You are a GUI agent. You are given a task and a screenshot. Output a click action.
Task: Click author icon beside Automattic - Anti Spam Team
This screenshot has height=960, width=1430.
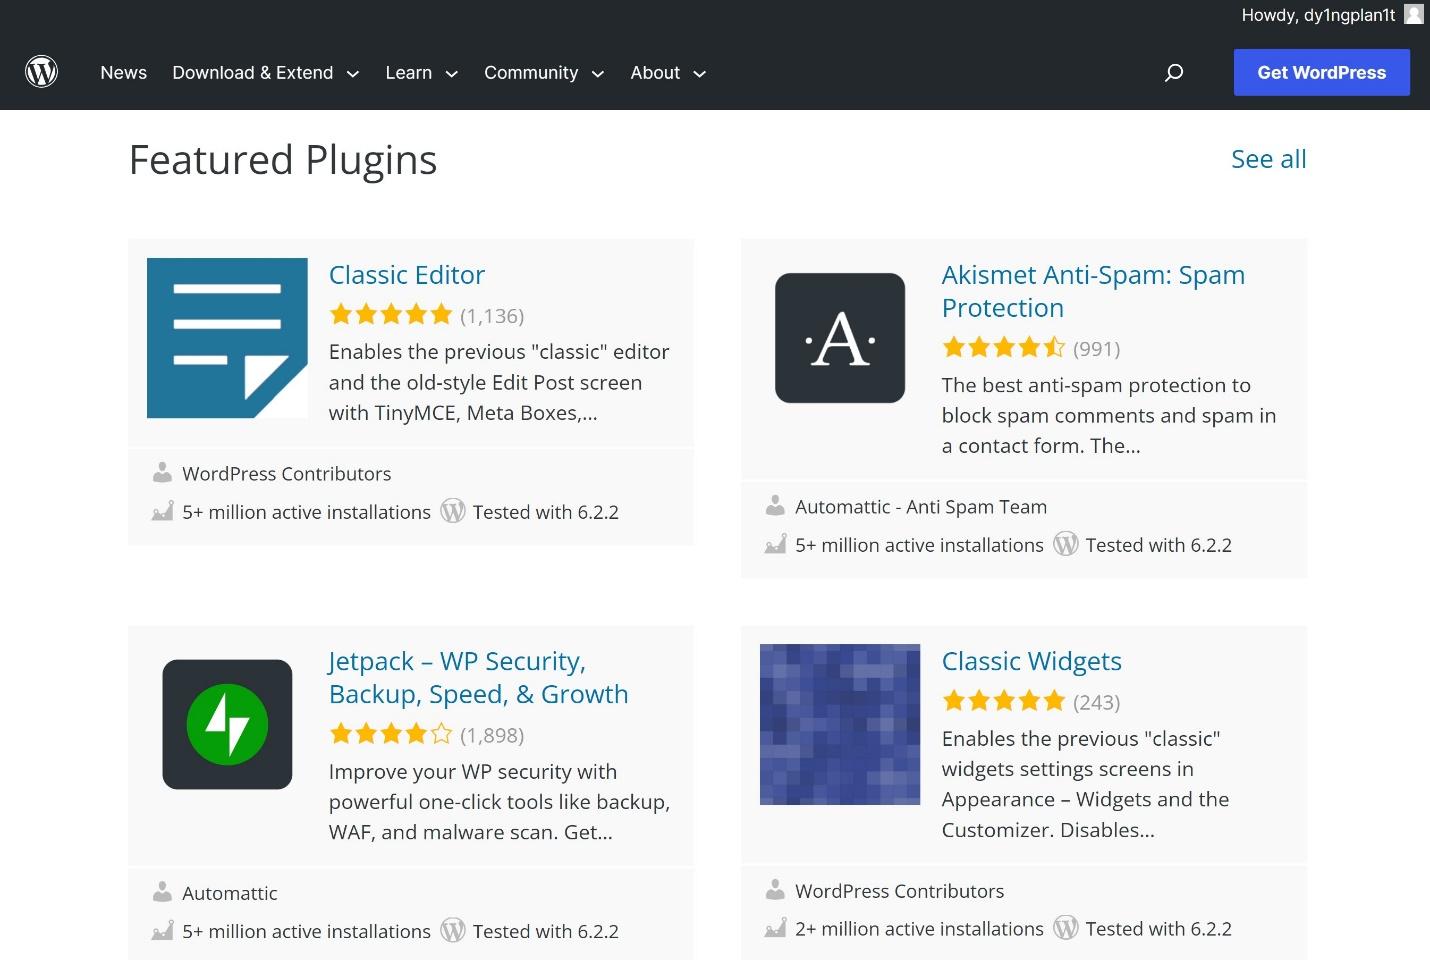click(x=775, y=506)
